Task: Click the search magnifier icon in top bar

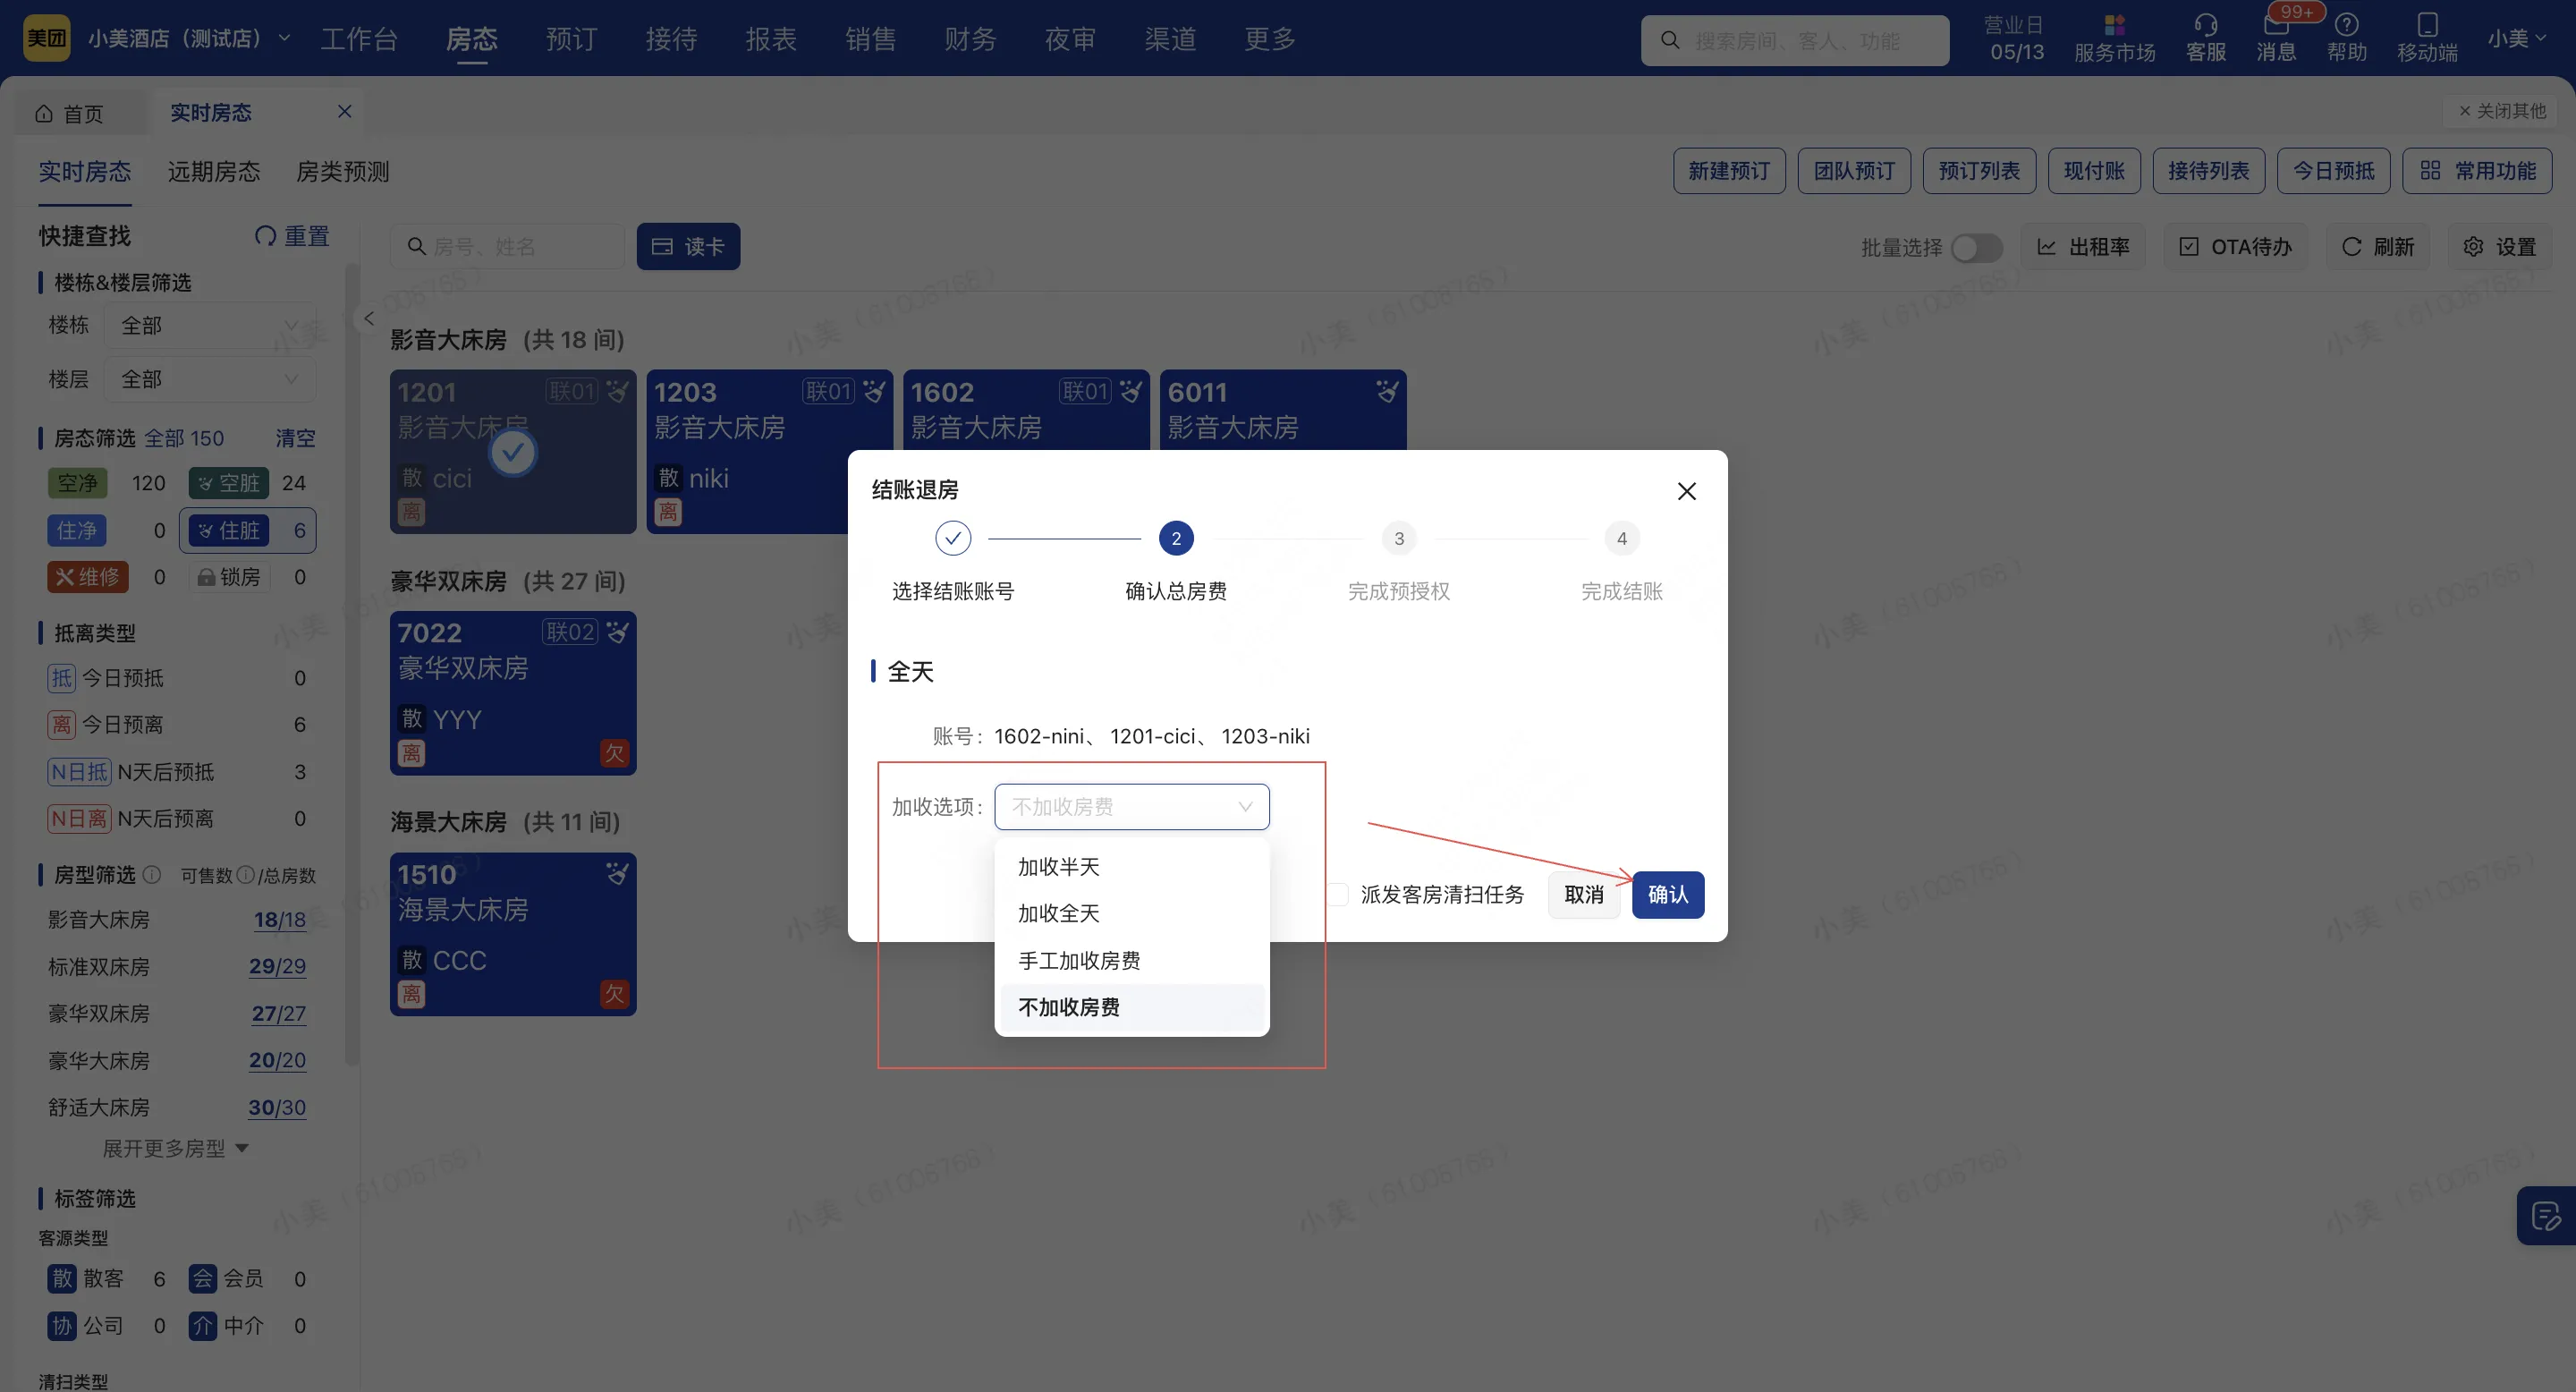Action: pos(1669,40)
